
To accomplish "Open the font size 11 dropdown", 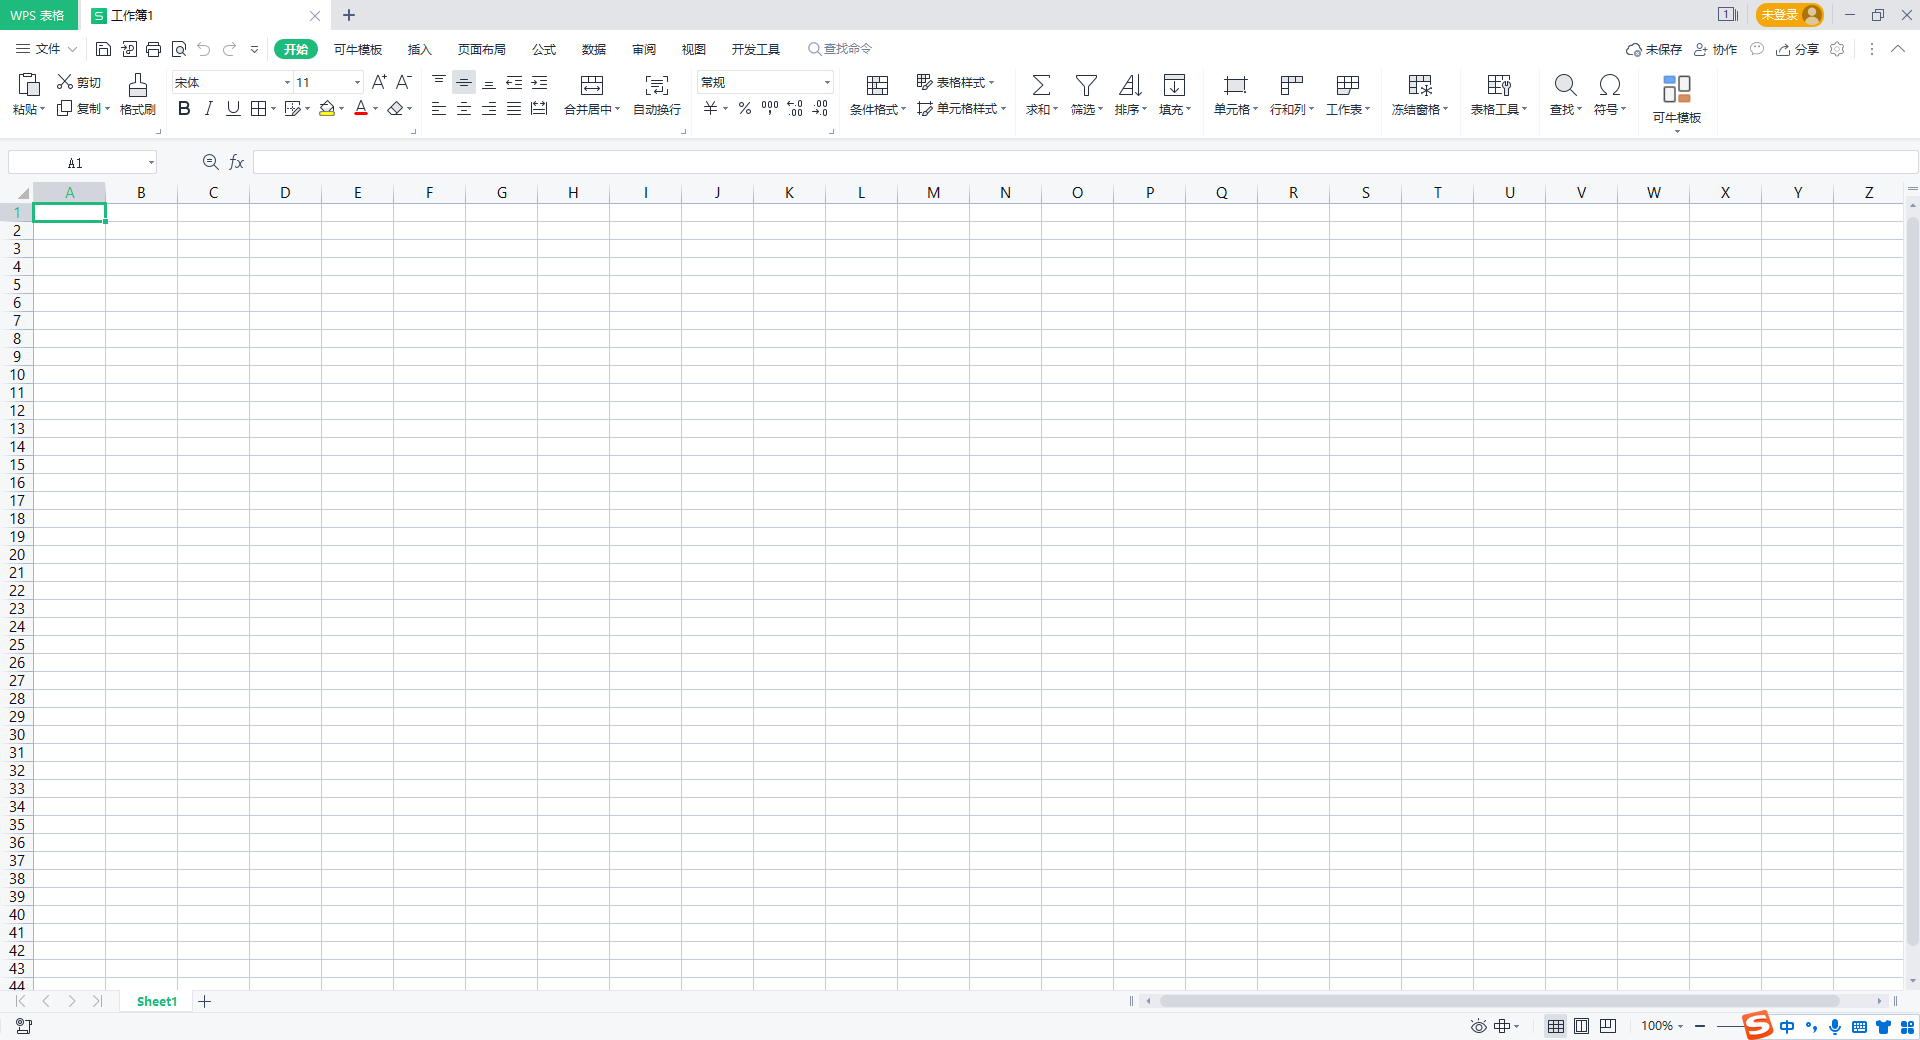I will [x=357, y=82].
